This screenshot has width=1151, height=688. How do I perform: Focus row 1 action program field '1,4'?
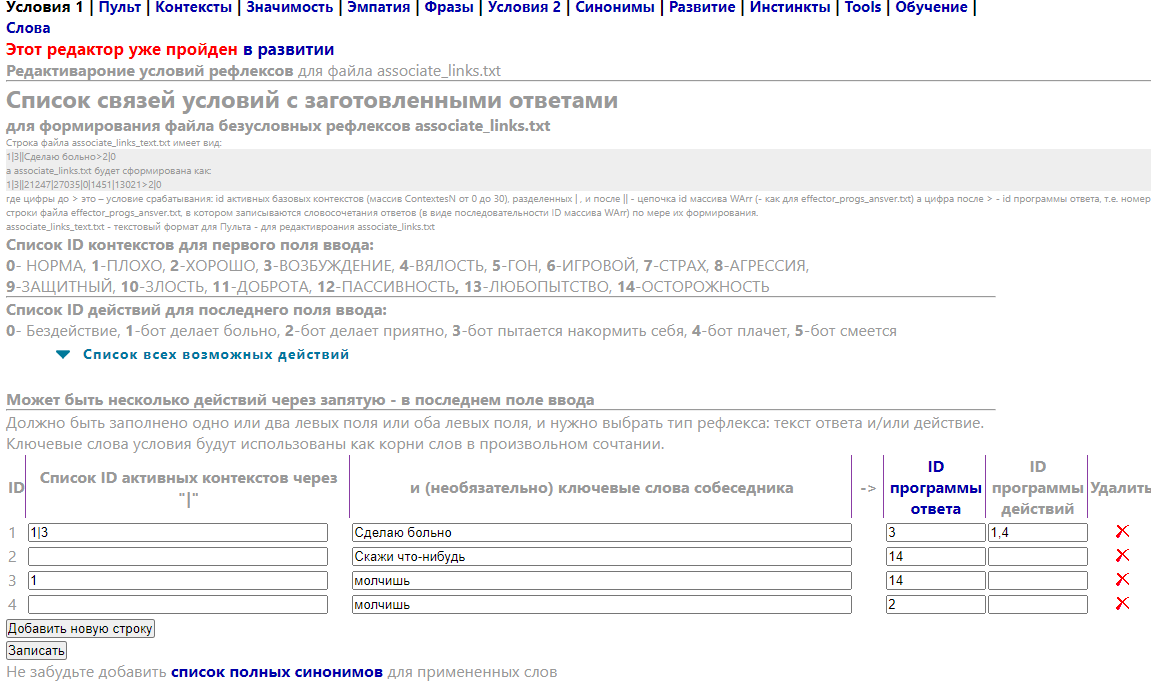1037,533
